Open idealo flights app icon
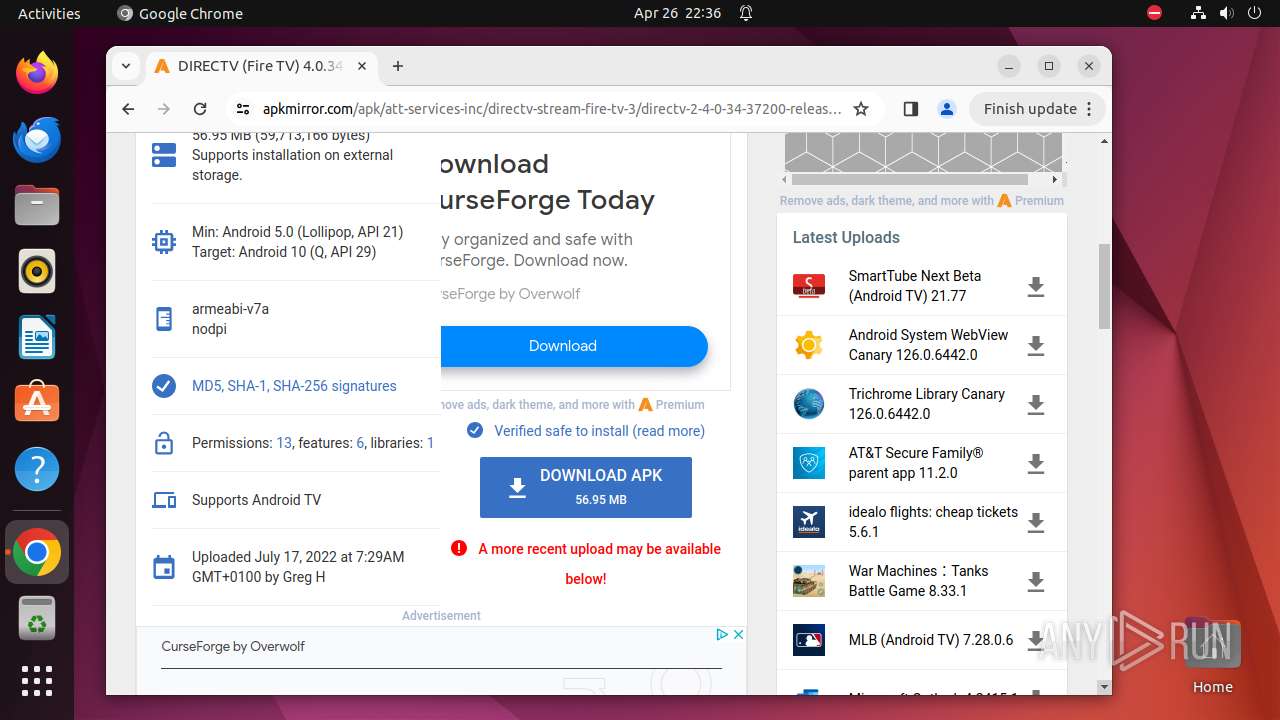 coord(809,522)
